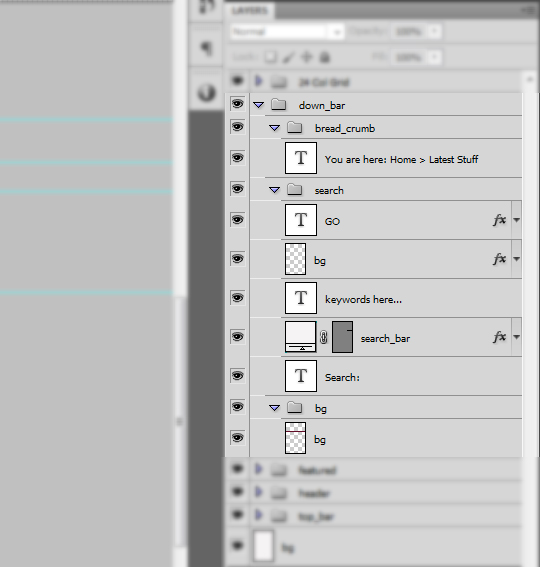Click fx icon on search bg layer
Viewport: 540px width, 567px height.
[499, 259]
